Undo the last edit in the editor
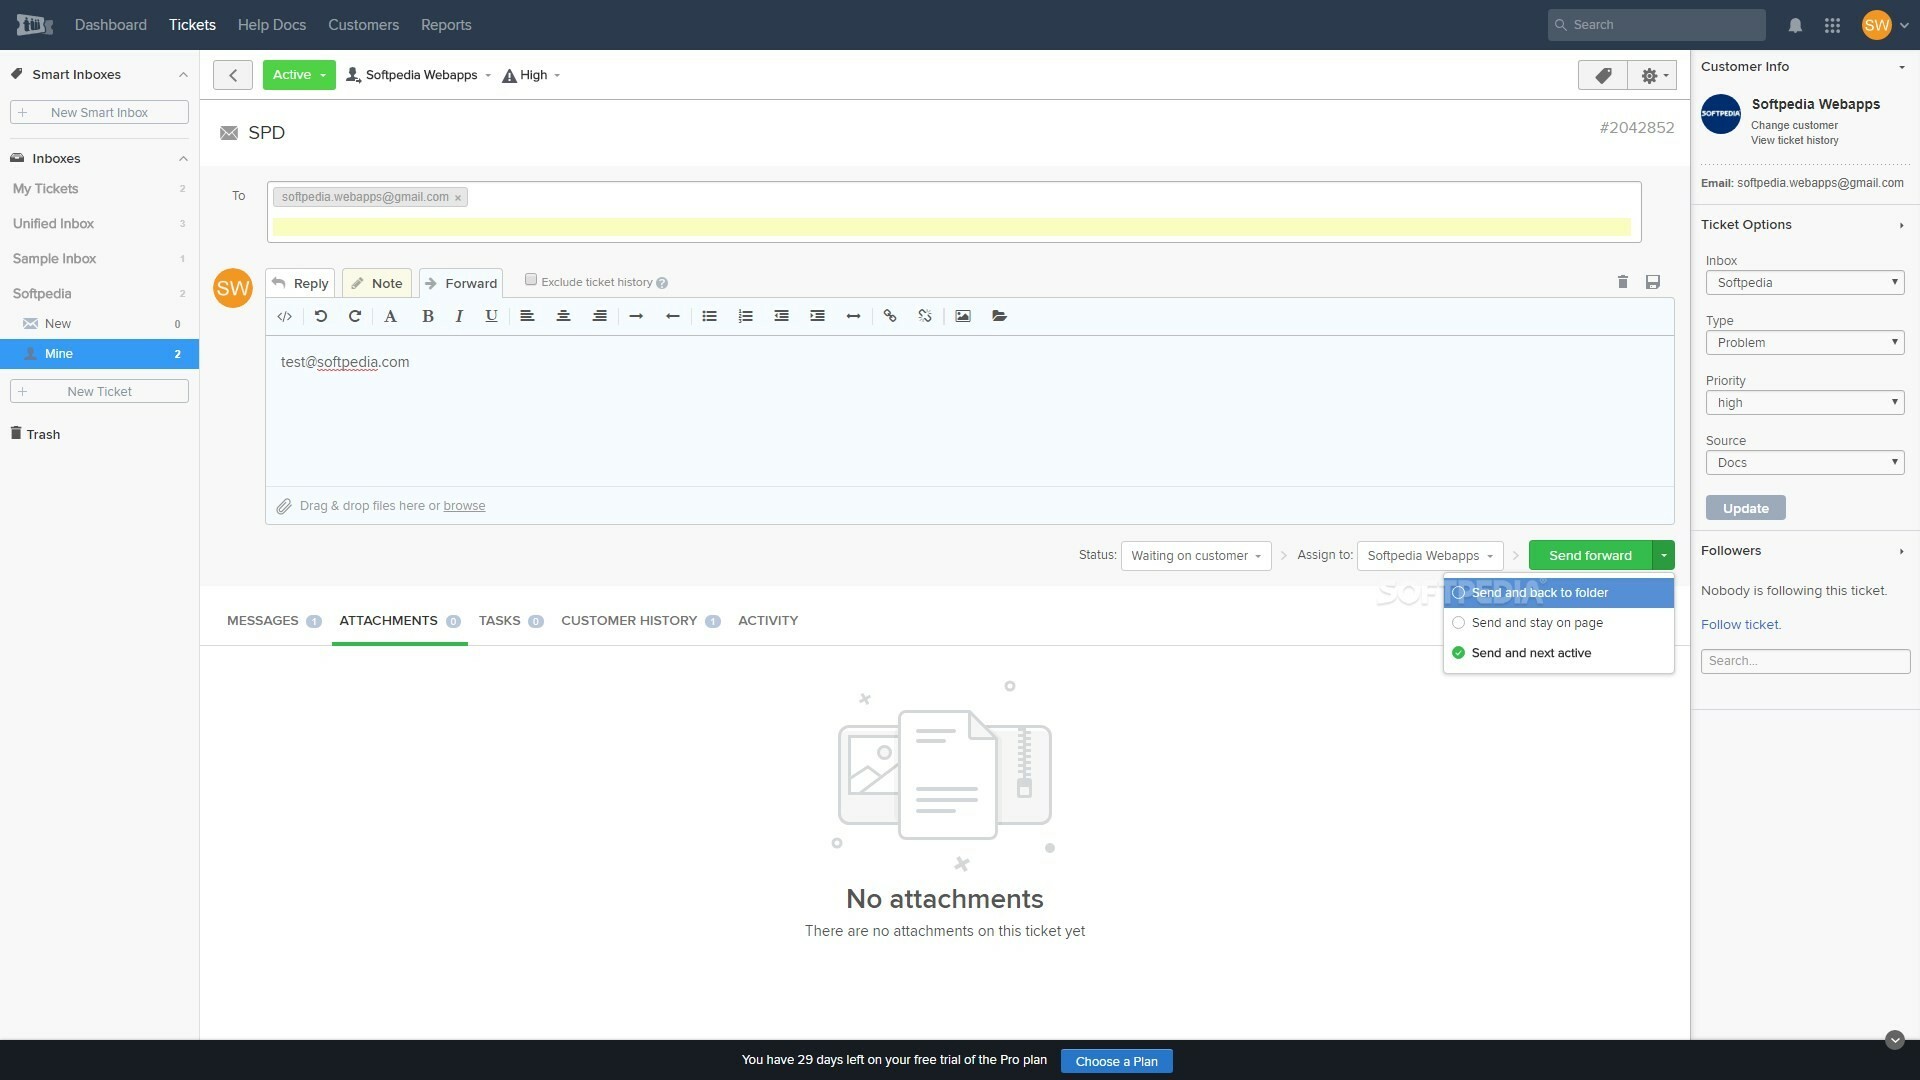Image resolution: width=1920 pixels, height=1080 pixels. tap(320, 316)
